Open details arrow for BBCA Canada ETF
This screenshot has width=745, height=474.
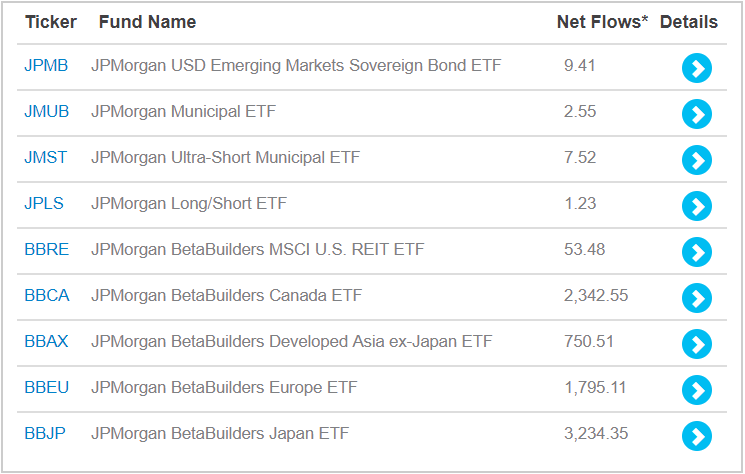[696, 298]
